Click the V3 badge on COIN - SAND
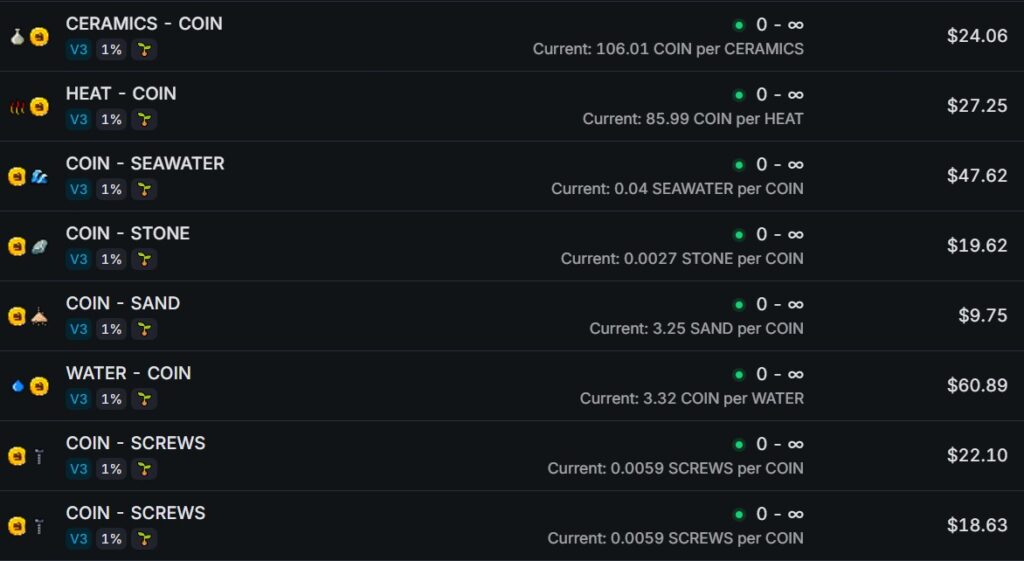Viewport: 1024px width, 561px height. click(79, 329)
